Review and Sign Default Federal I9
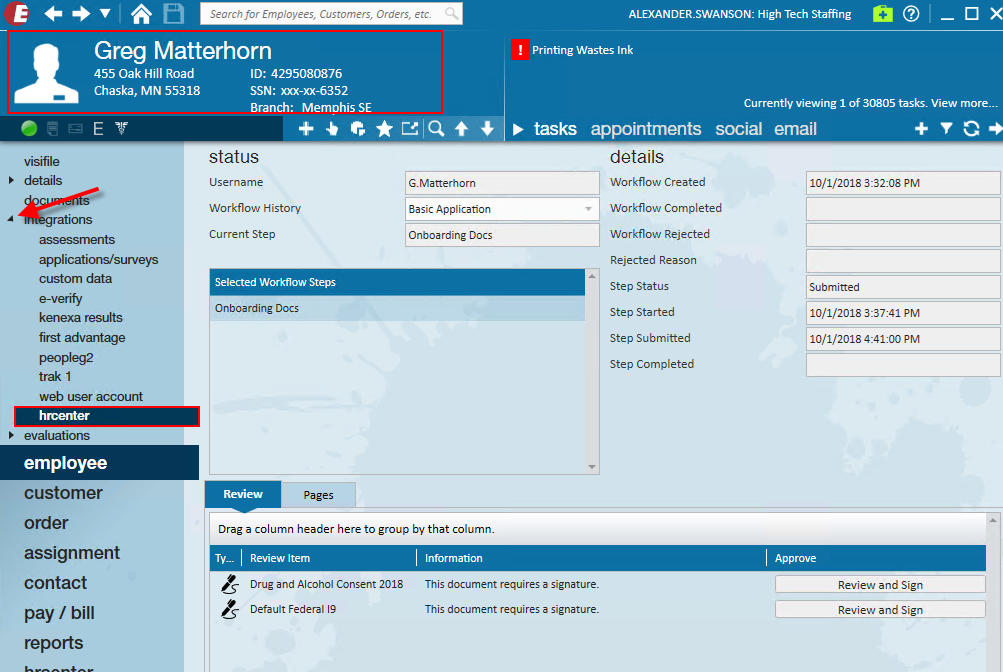Image resolution: width=1003 pixels, height=672 pixels. pos(879,610)
